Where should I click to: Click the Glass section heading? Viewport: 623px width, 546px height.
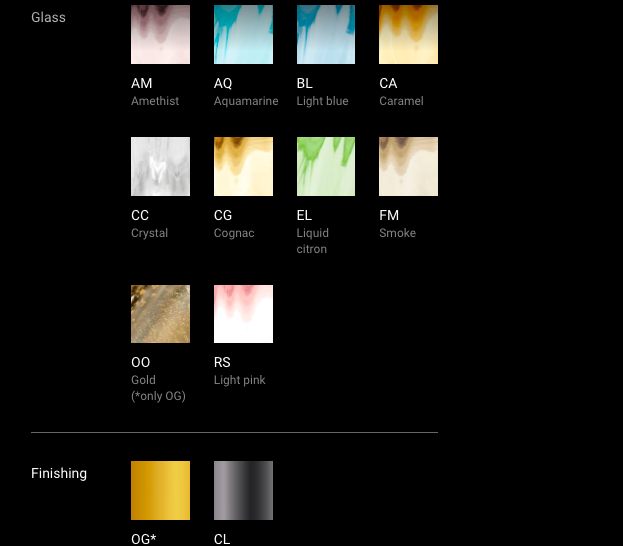coord(48,18)
